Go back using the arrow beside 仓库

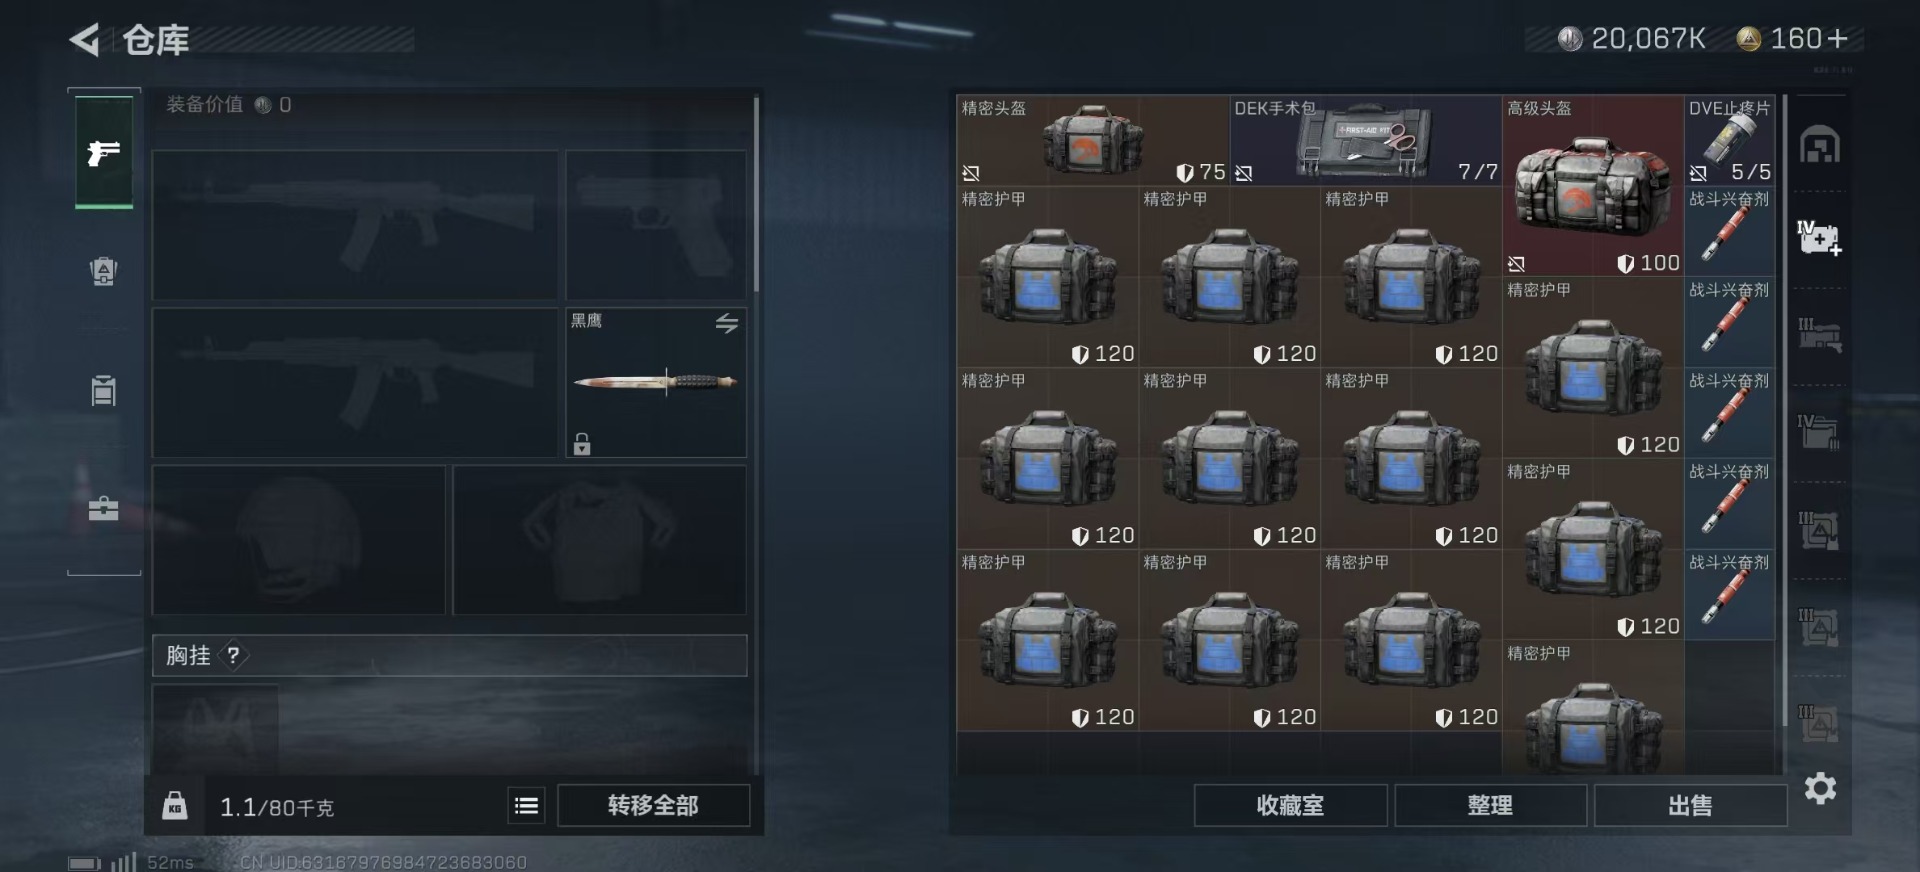pyautogui.click(x=85, y=40)
